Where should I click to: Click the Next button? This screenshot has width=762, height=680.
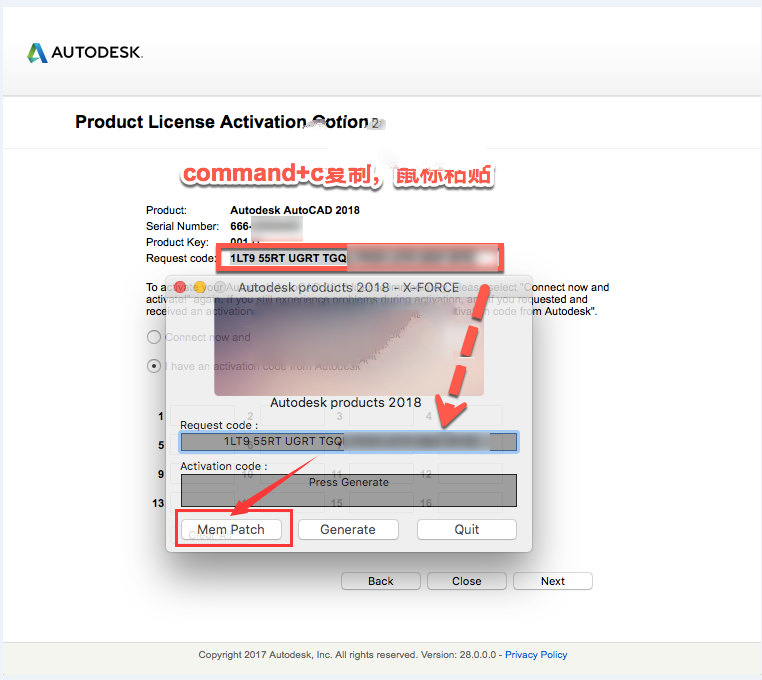coord(553,581)
